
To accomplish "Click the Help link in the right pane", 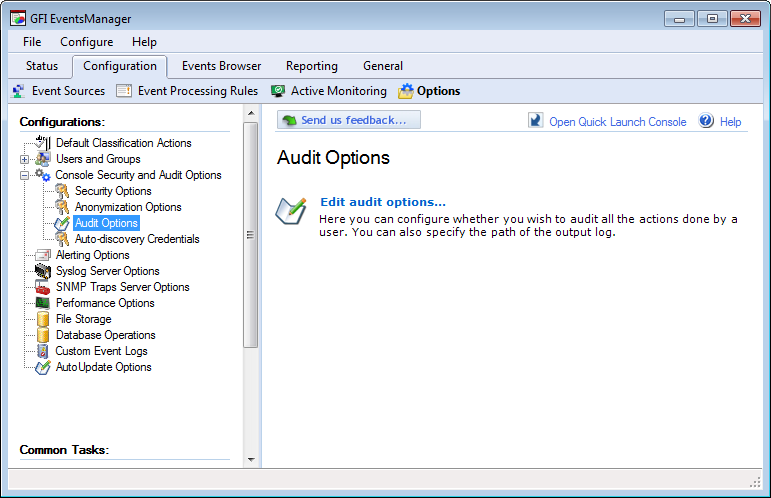I will coord(730,122).
